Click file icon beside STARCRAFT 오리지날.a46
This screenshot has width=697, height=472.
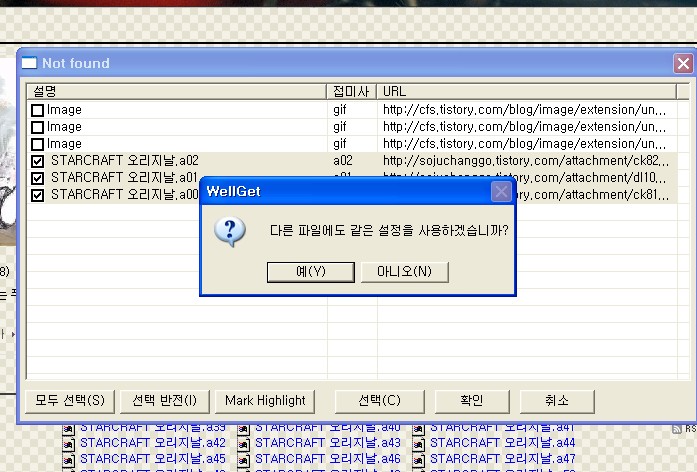[x=243, y=460]
